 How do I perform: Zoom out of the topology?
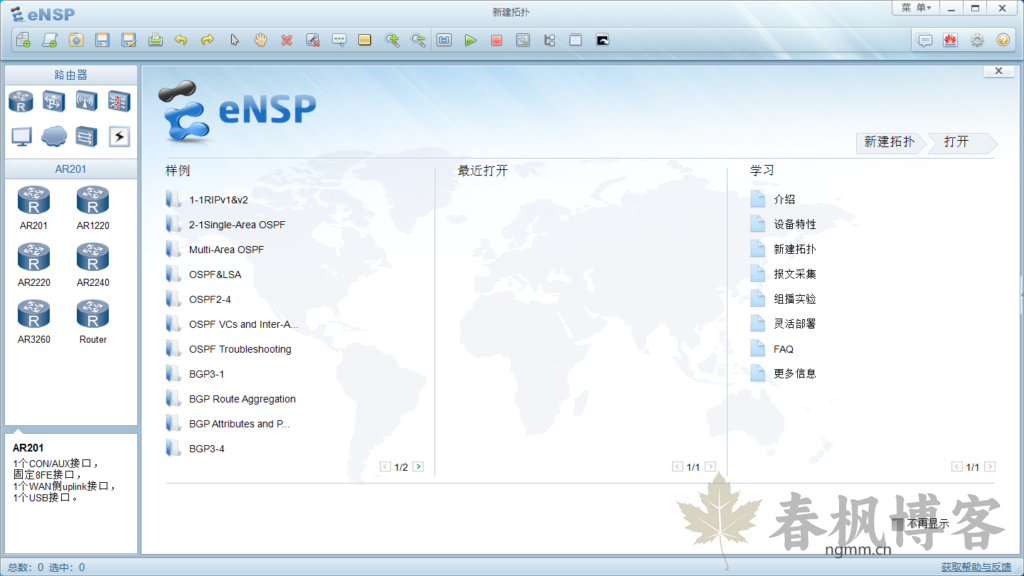pyautogui.click(x=418, y=40)
